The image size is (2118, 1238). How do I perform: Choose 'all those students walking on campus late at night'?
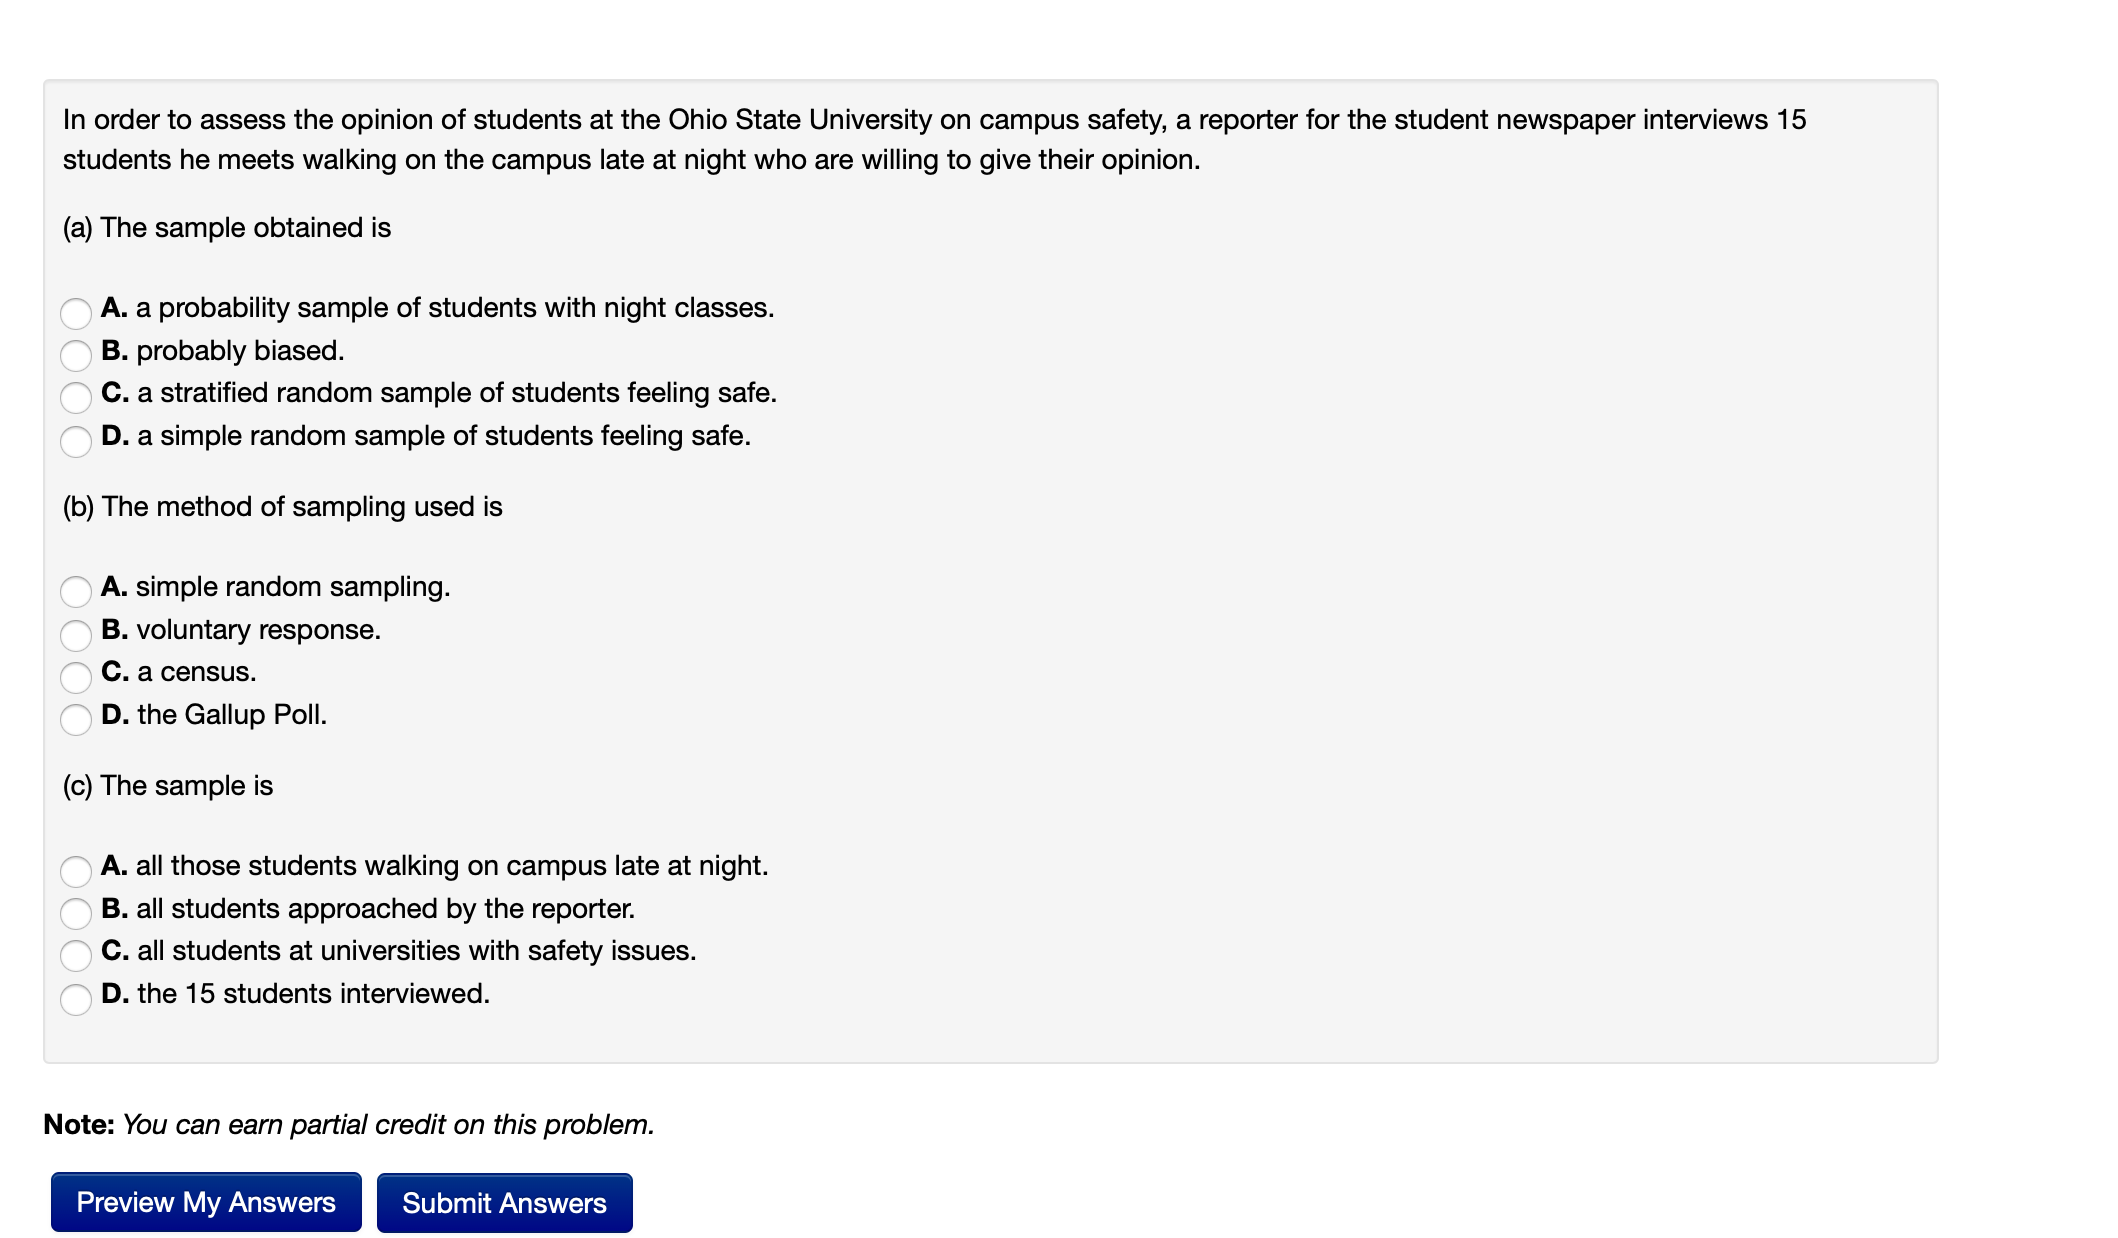(x=76, y=872)
